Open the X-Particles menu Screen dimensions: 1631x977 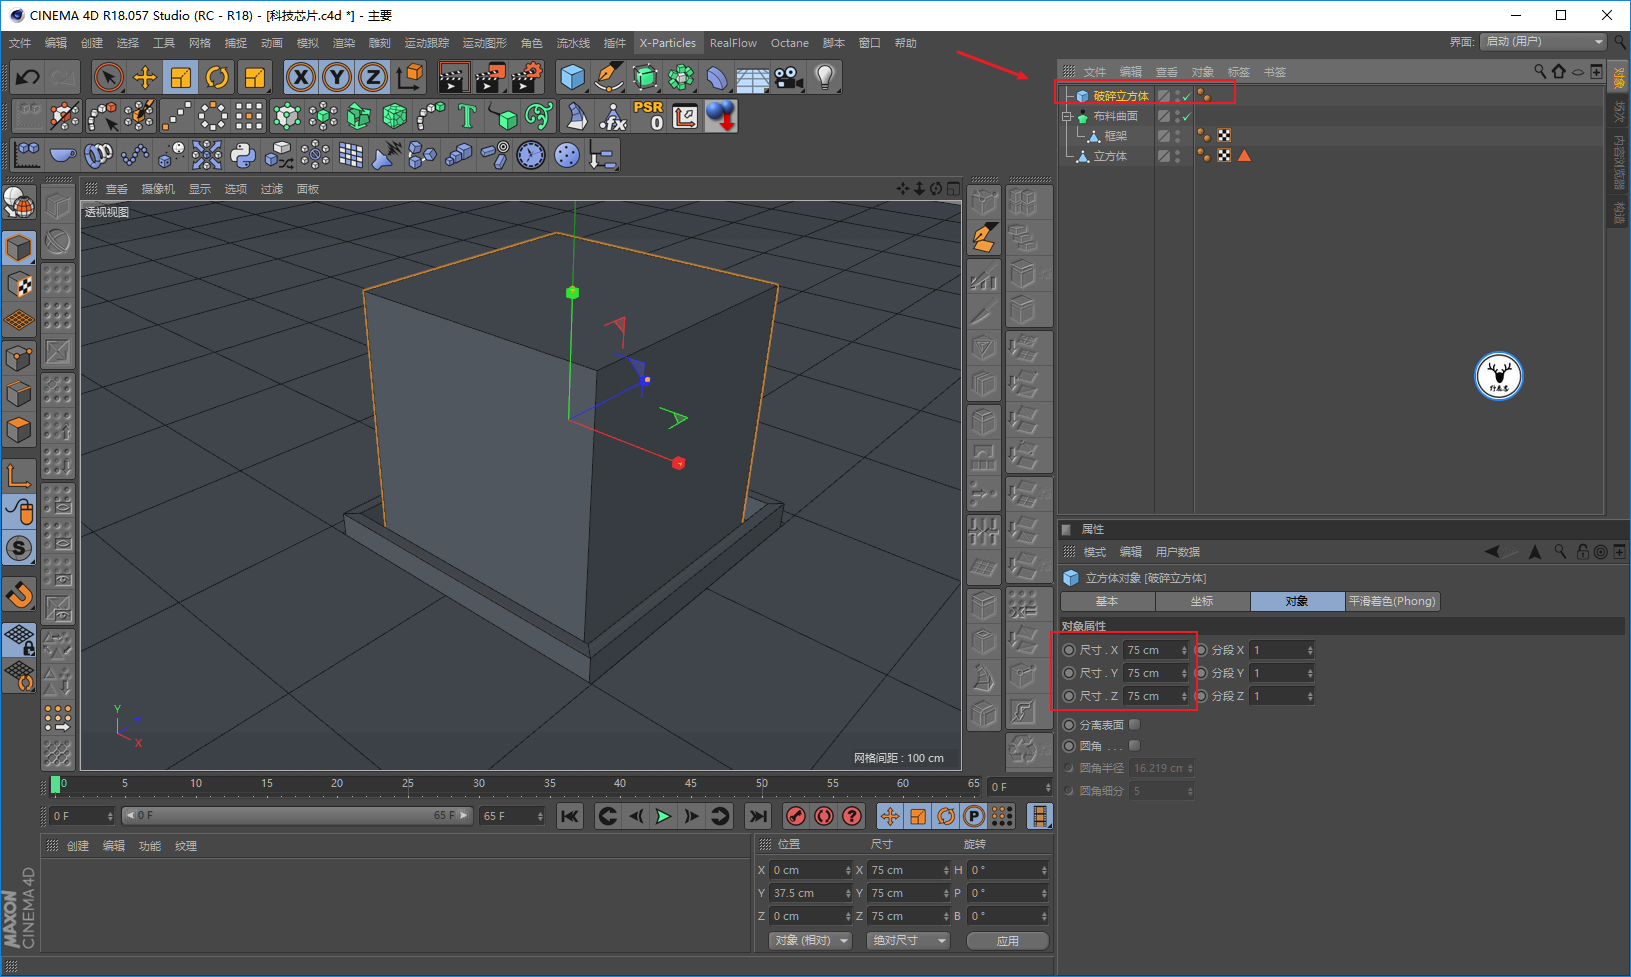click(x=667, y=43)
